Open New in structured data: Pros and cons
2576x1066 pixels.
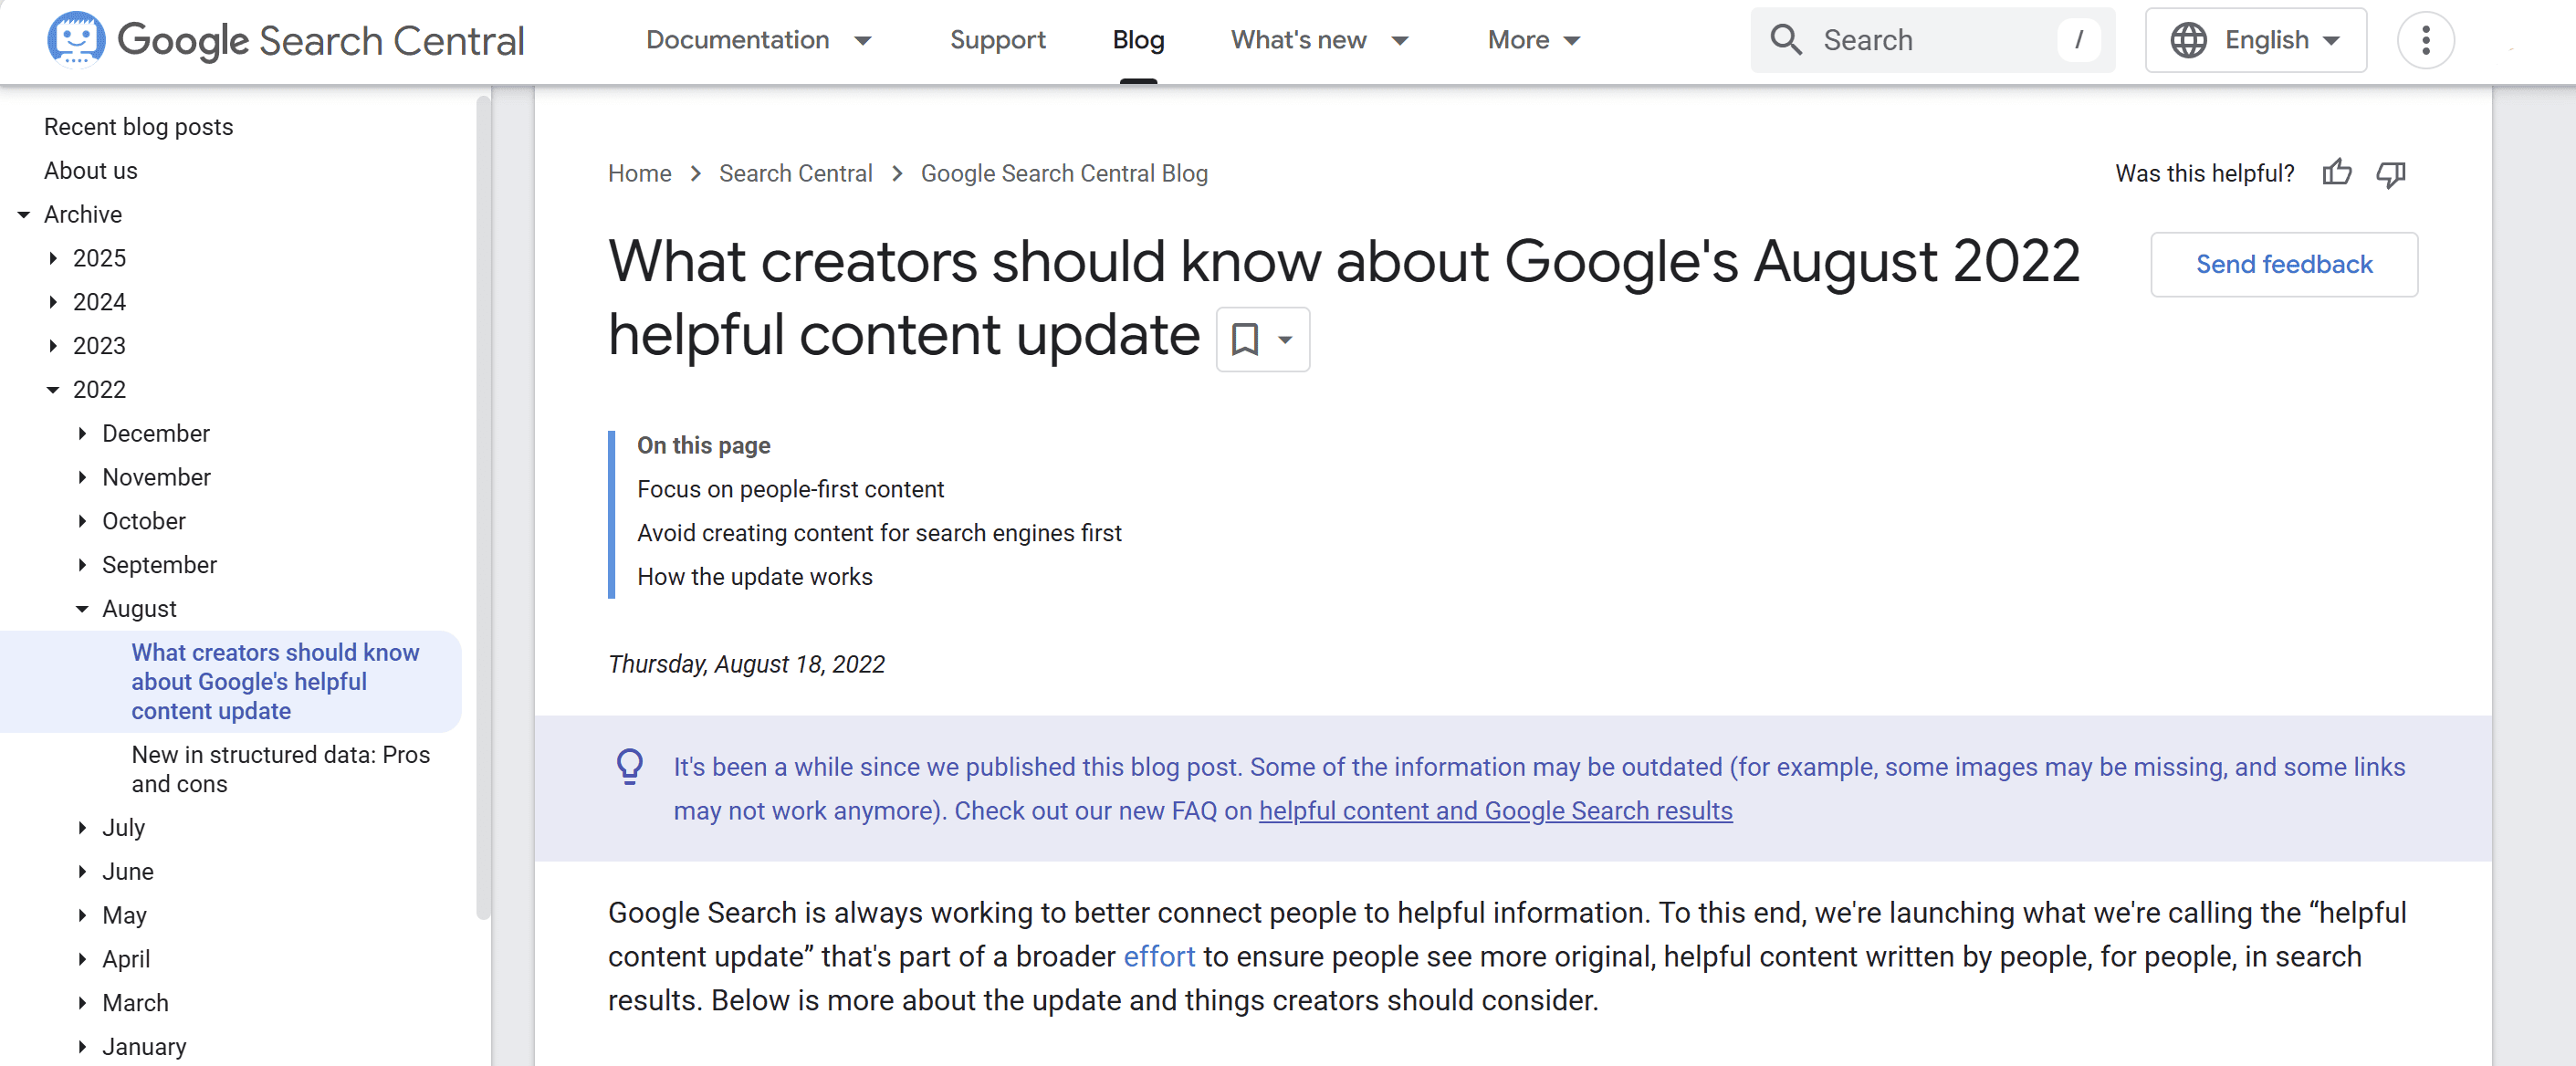click(281, 769)
